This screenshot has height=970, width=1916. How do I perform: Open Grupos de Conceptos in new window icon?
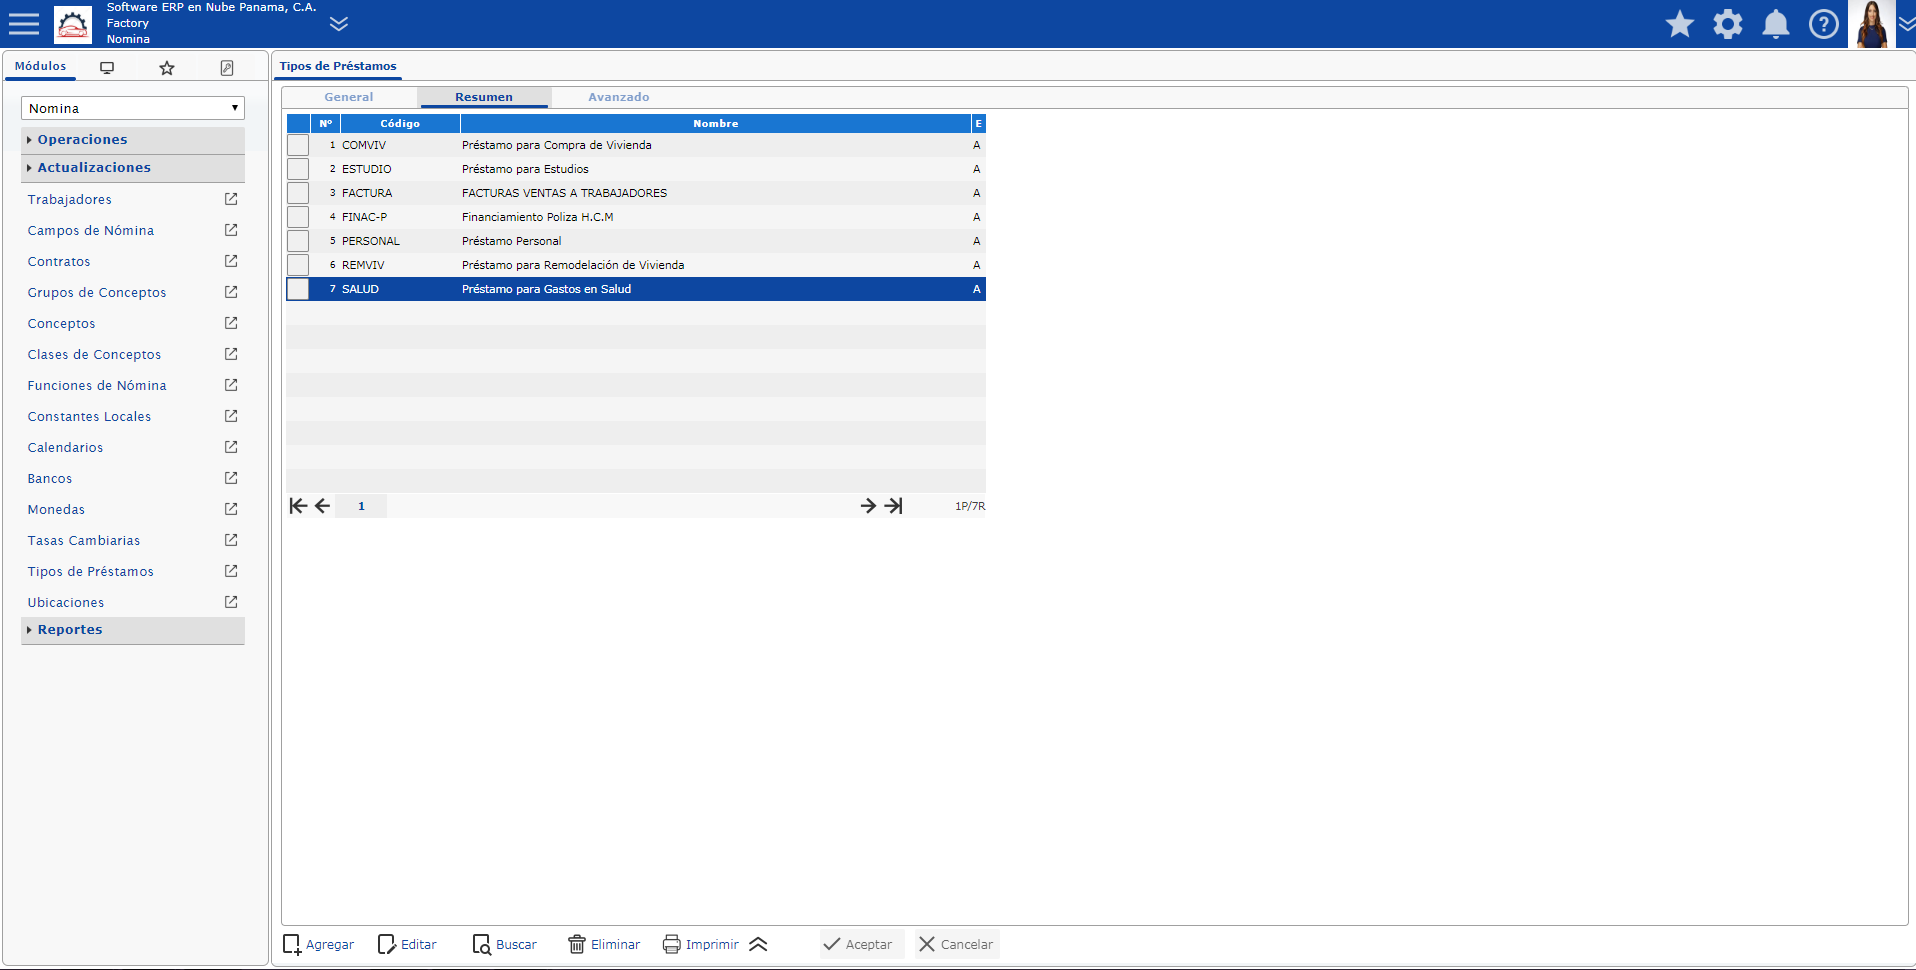coord(231,292)
